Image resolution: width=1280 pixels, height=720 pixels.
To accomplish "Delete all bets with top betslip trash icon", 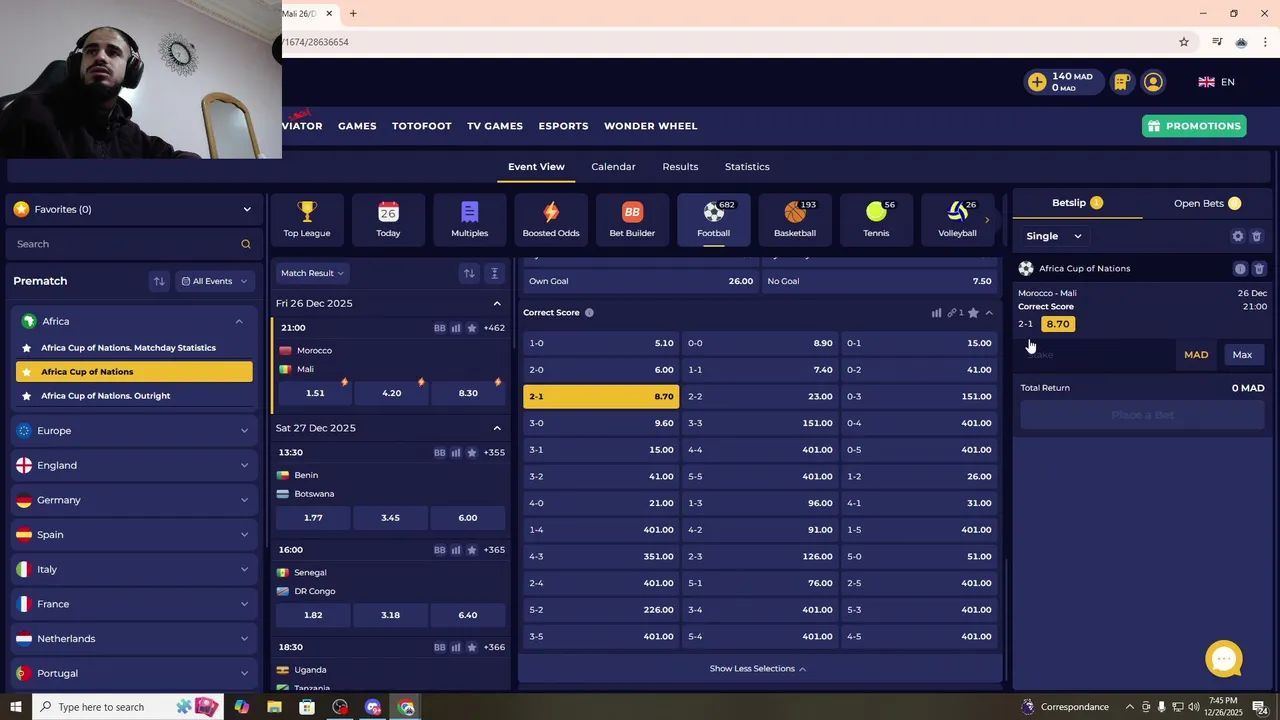I will [1257, 236].
